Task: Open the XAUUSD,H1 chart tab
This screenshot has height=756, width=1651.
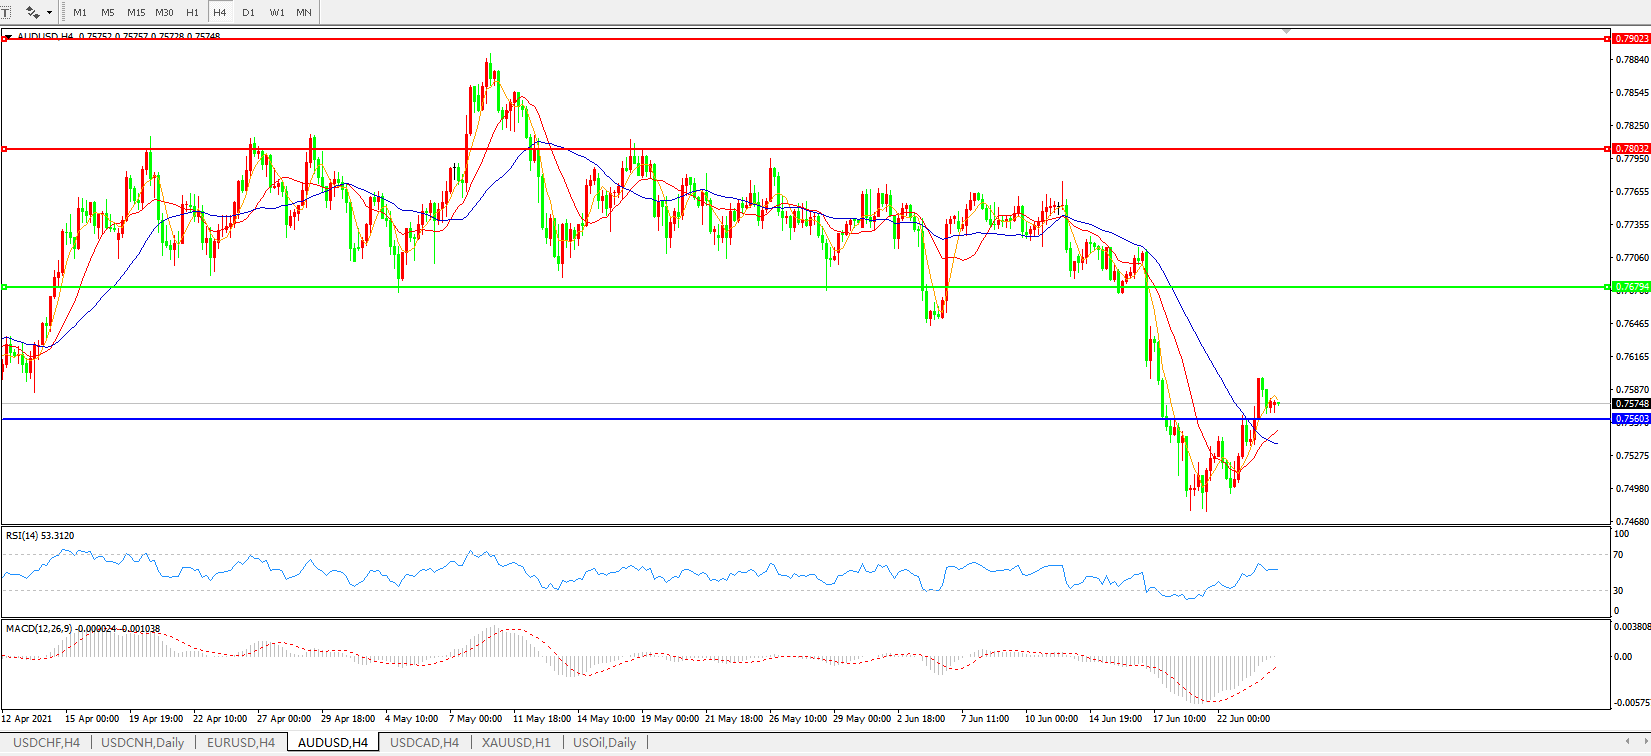Action: (x=515, y=743)
